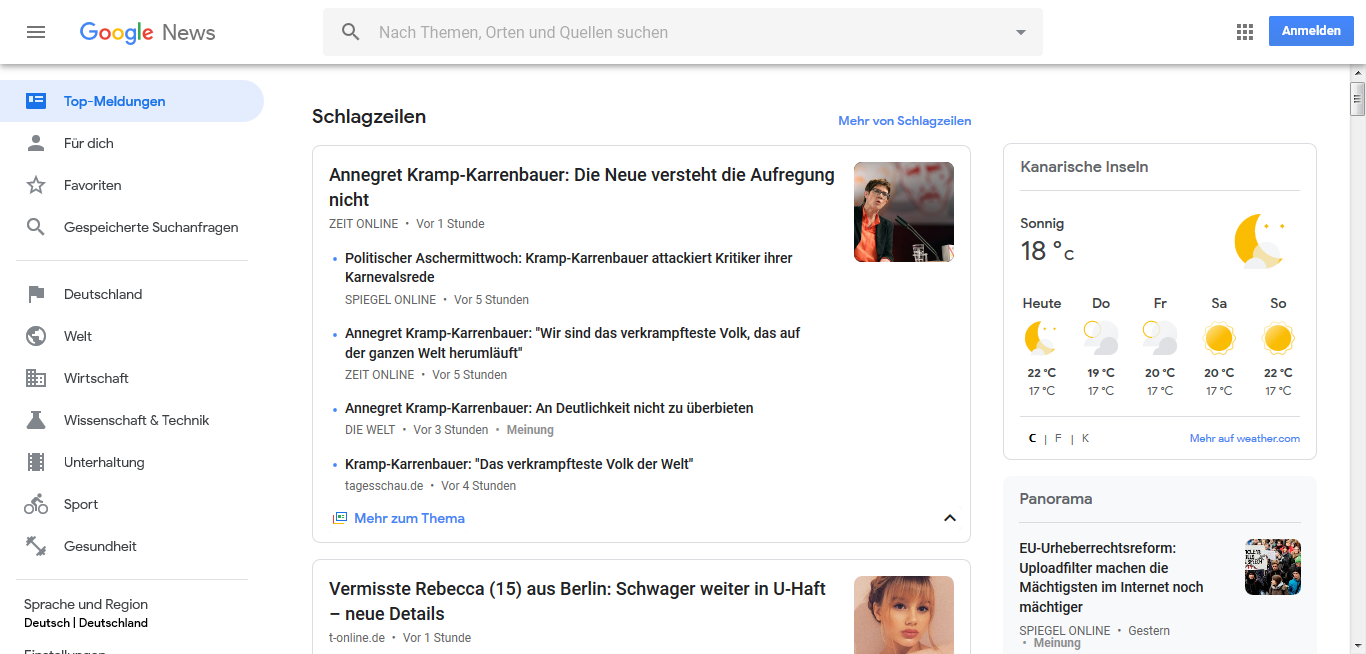Viewport: 1366px width, 654px height.
Task: Click the Top-Meldungen sidebar icon
Action: pyautogui.click(x=36, y=101)
